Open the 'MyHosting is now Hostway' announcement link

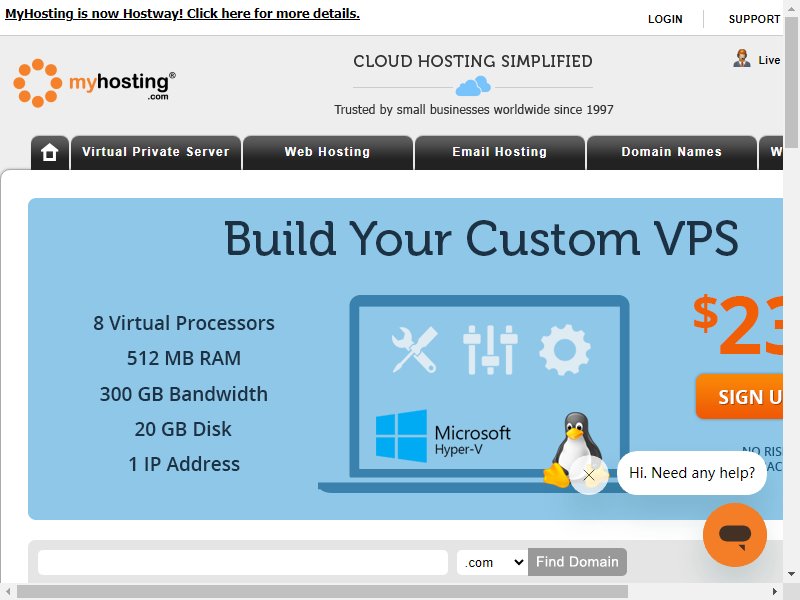[182, 14]
